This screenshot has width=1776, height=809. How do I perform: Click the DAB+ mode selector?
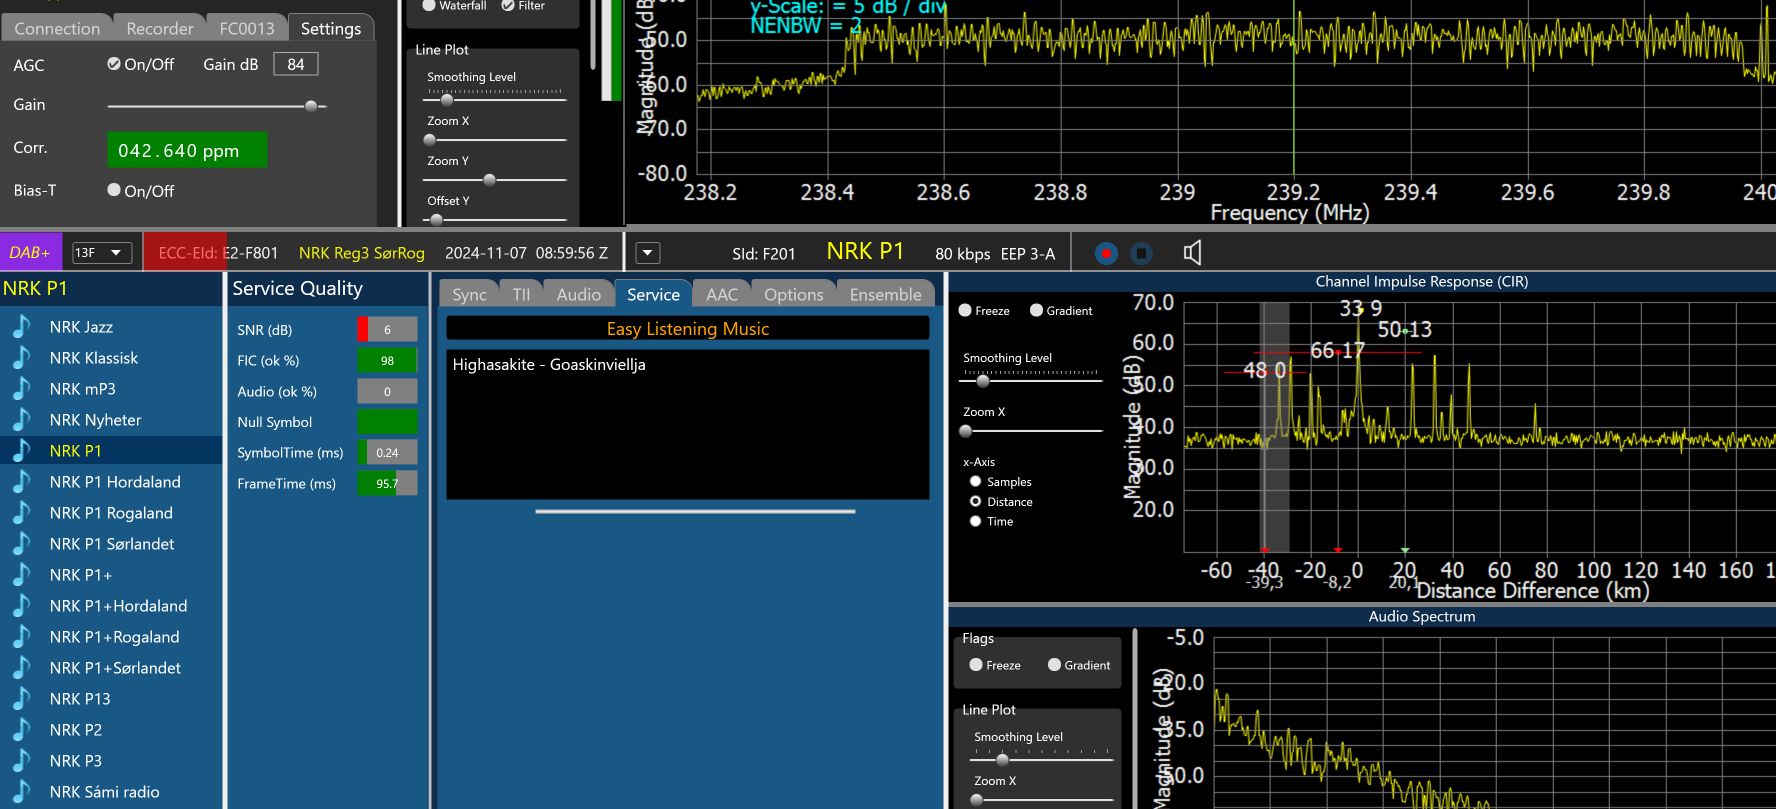[x=31, y=253]
